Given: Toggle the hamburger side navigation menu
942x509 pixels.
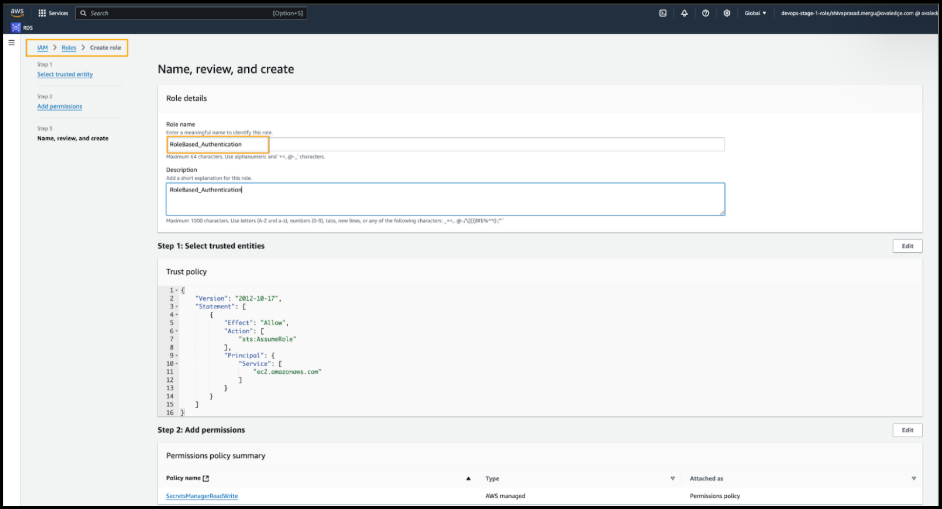Looking at the screenshot, I should pyautogui.click(x=11, y=43).
